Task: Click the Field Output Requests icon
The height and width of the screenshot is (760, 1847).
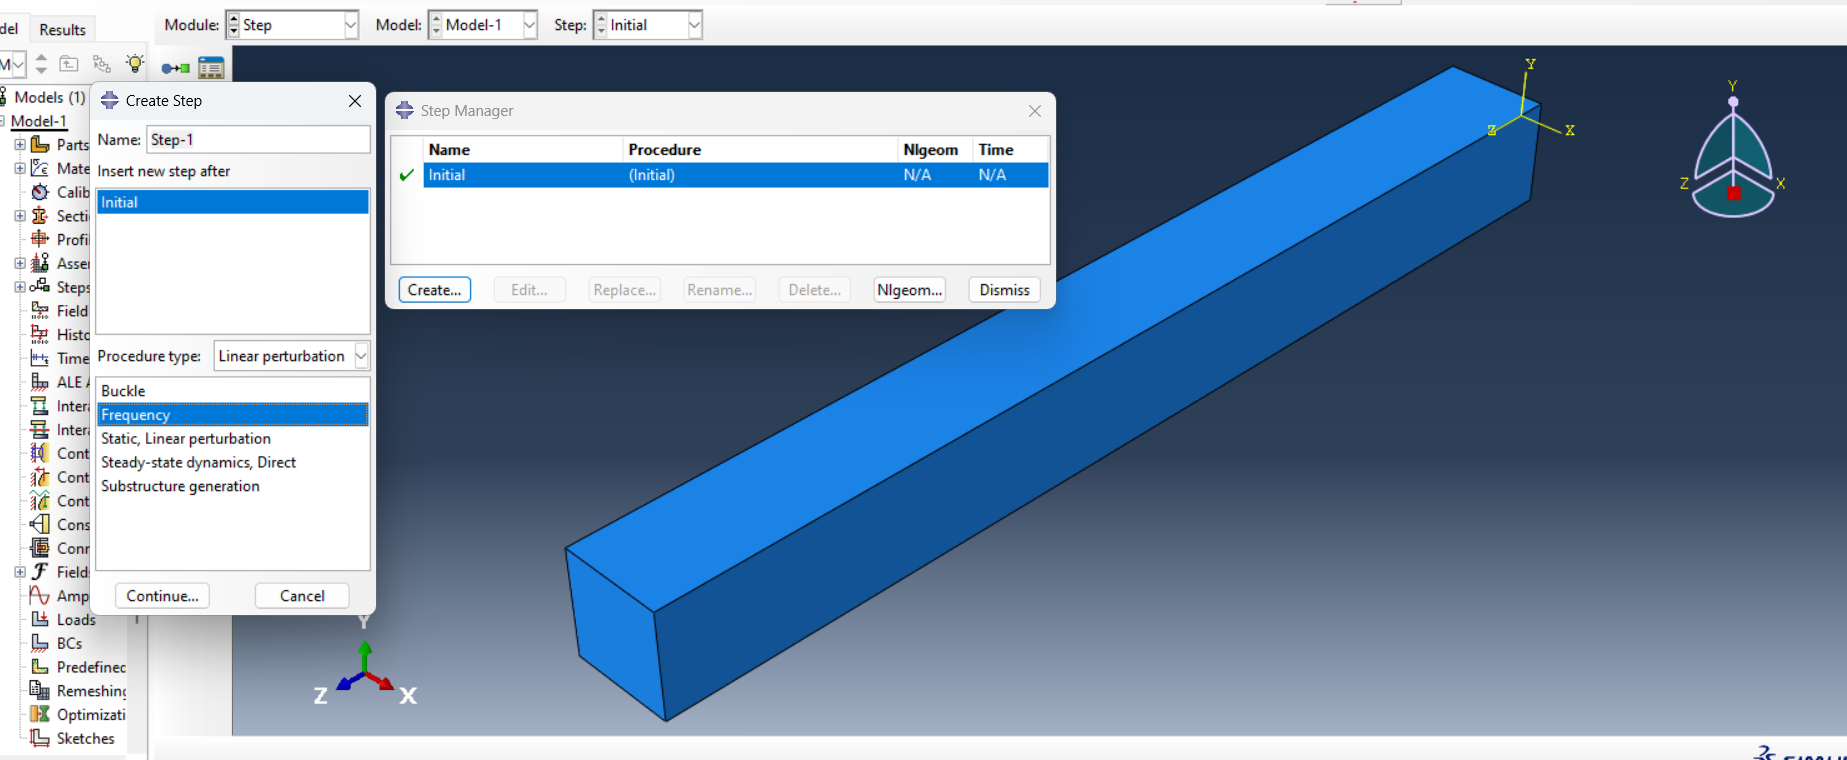Action: point(40,311)
